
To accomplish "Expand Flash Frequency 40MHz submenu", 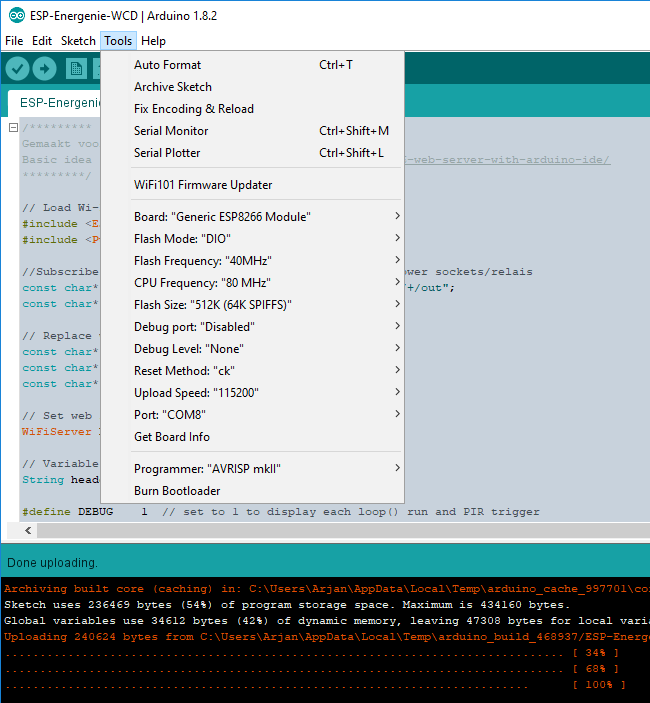I will coord(252,260).
